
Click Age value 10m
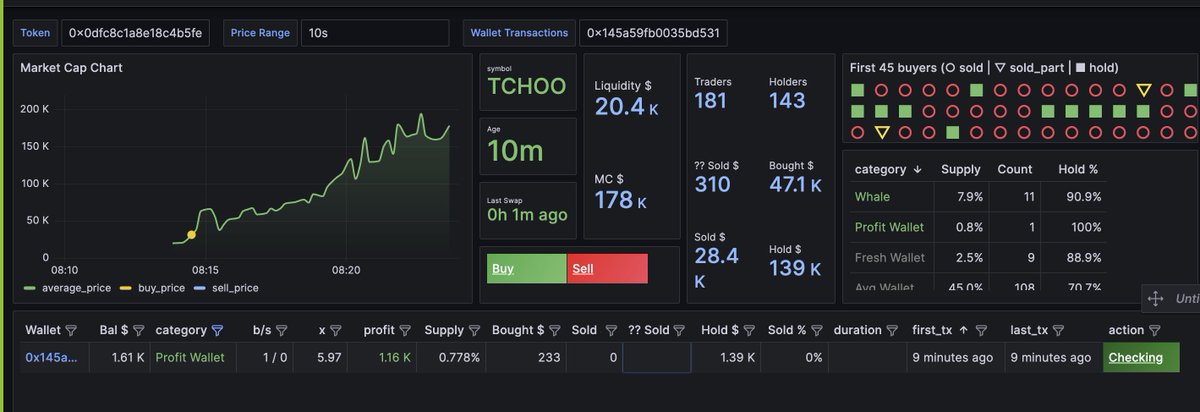pos(516,151)
